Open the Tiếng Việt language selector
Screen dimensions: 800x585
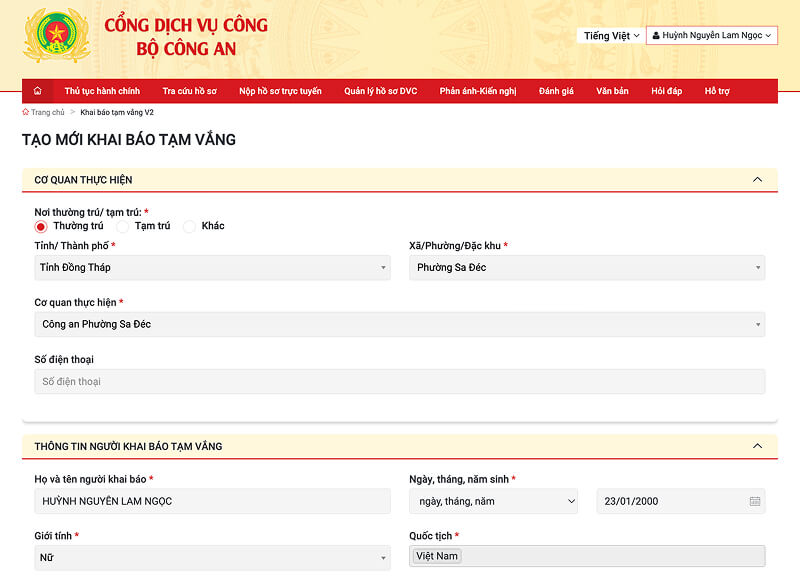(611, 36)
